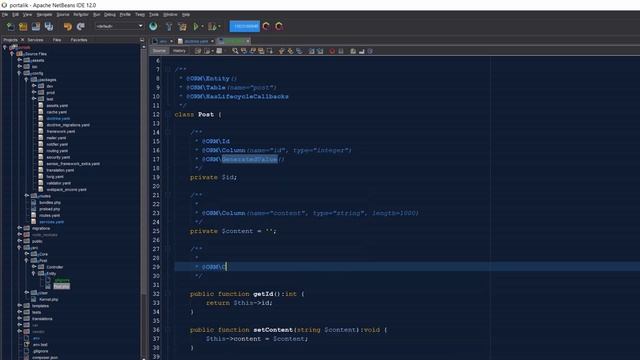Click the blue memory usage button

coord(244,26)
